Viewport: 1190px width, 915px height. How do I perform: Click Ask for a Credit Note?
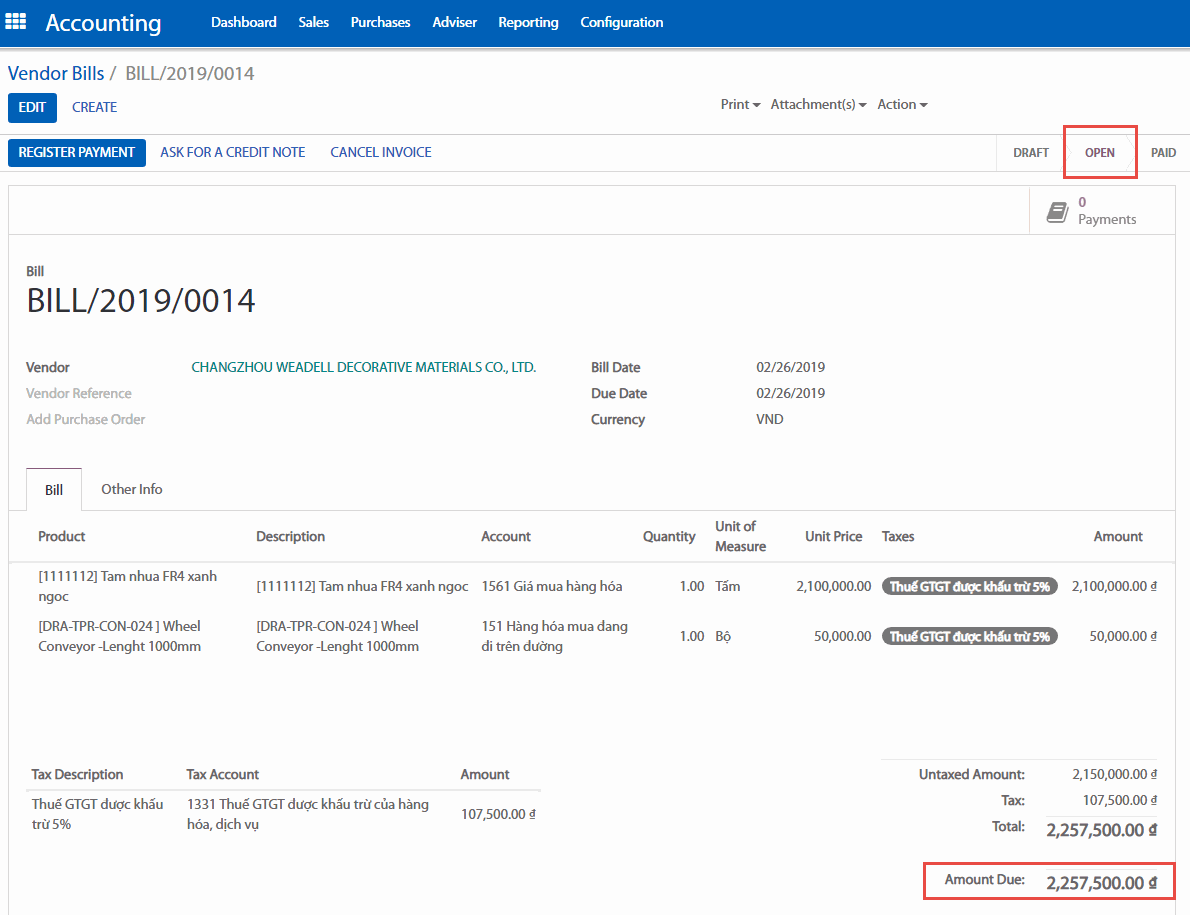click(232, 153)
